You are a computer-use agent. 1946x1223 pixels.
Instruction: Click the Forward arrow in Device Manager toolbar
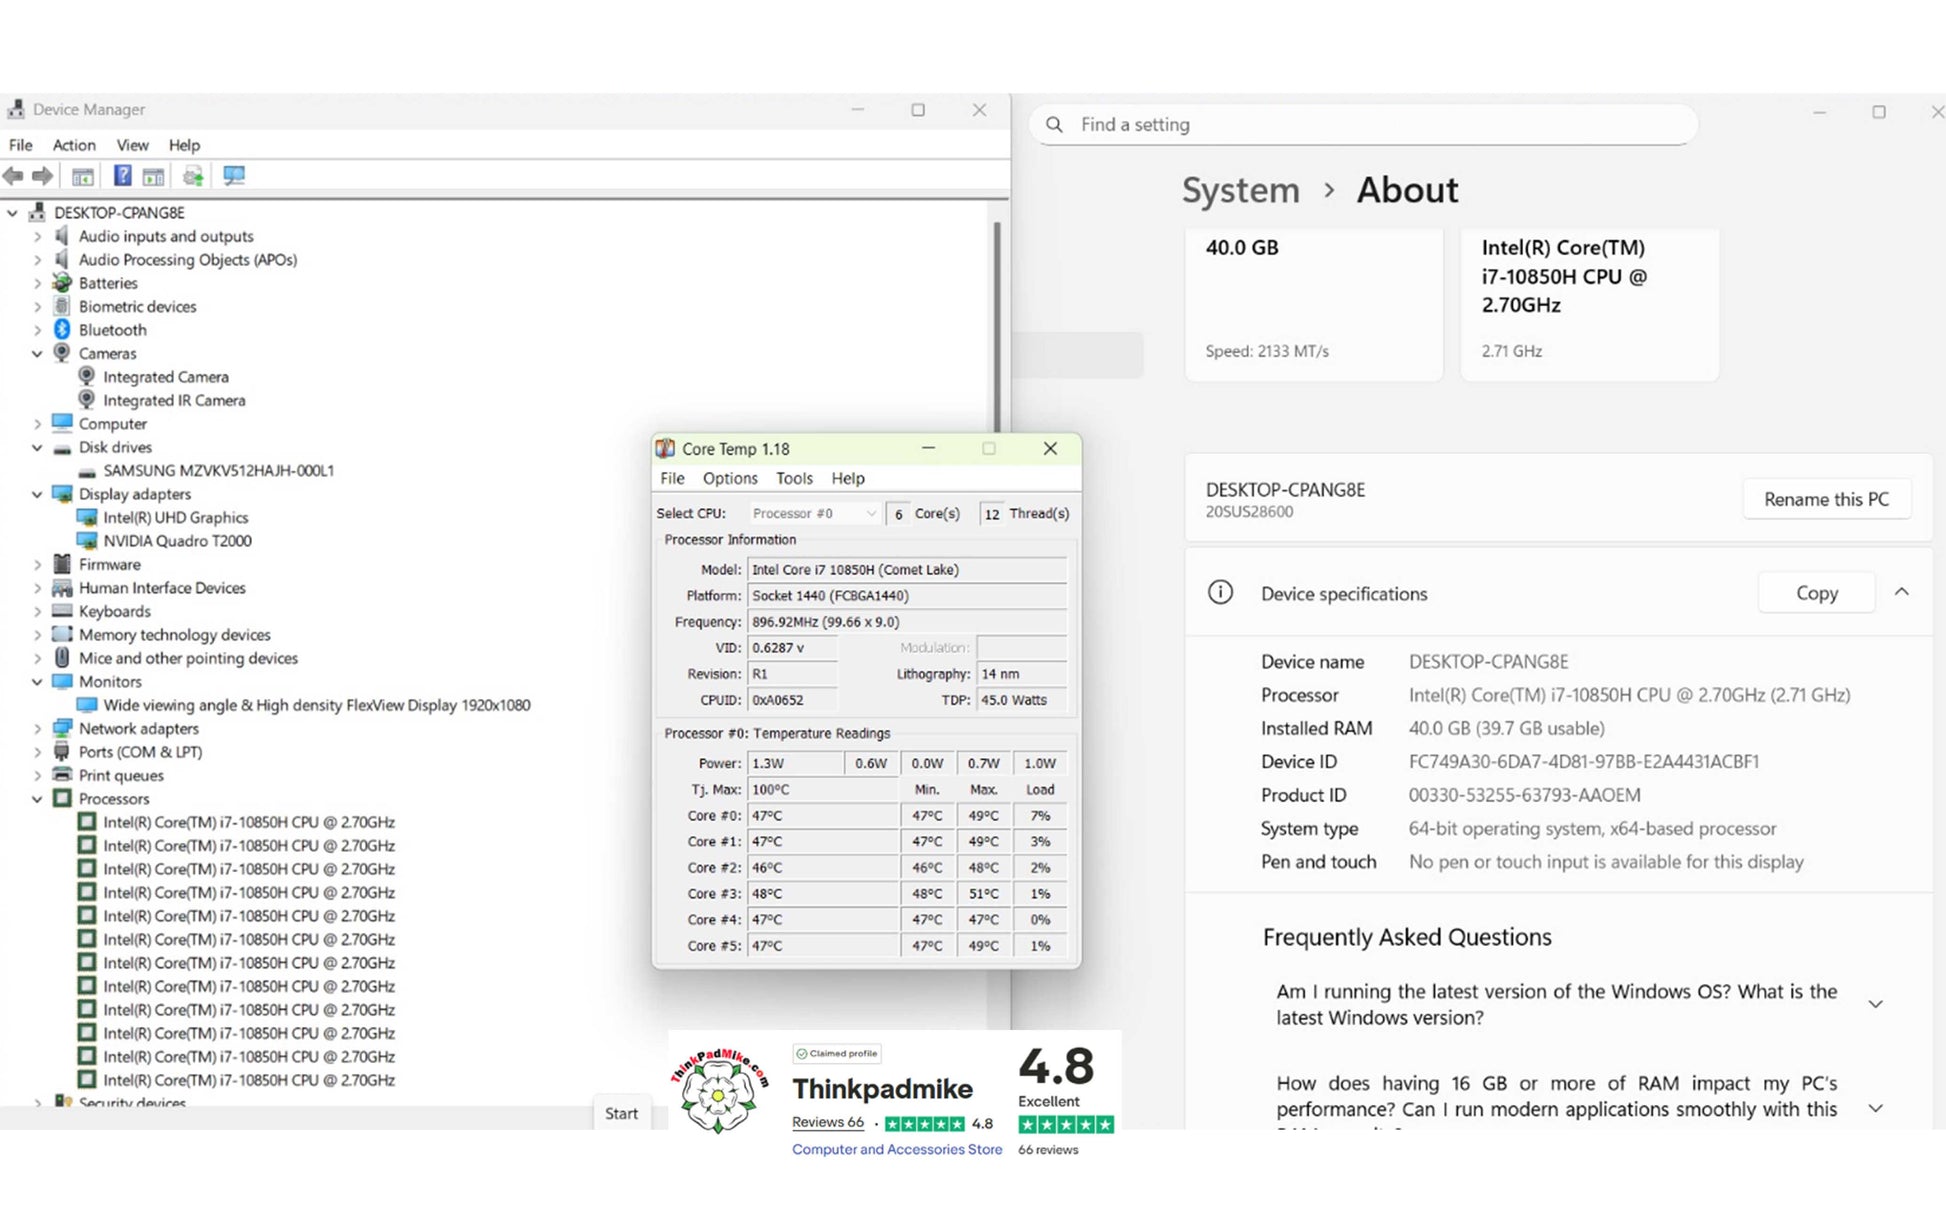(42, 176)
